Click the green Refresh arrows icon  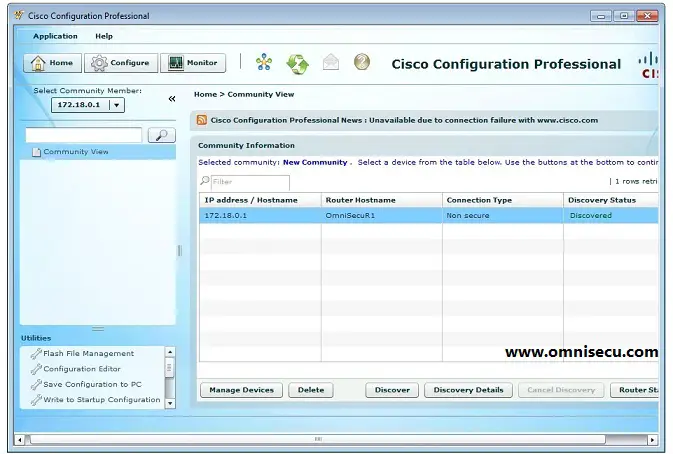click(297, 64)
